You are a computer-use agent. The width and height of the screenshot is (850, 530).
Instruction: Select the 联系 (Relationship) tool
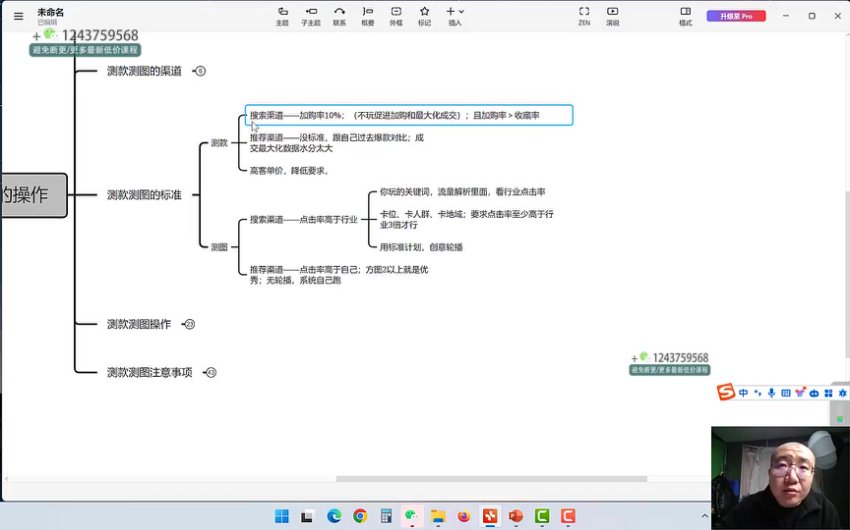pyautogui.click(x=340, y=15)
